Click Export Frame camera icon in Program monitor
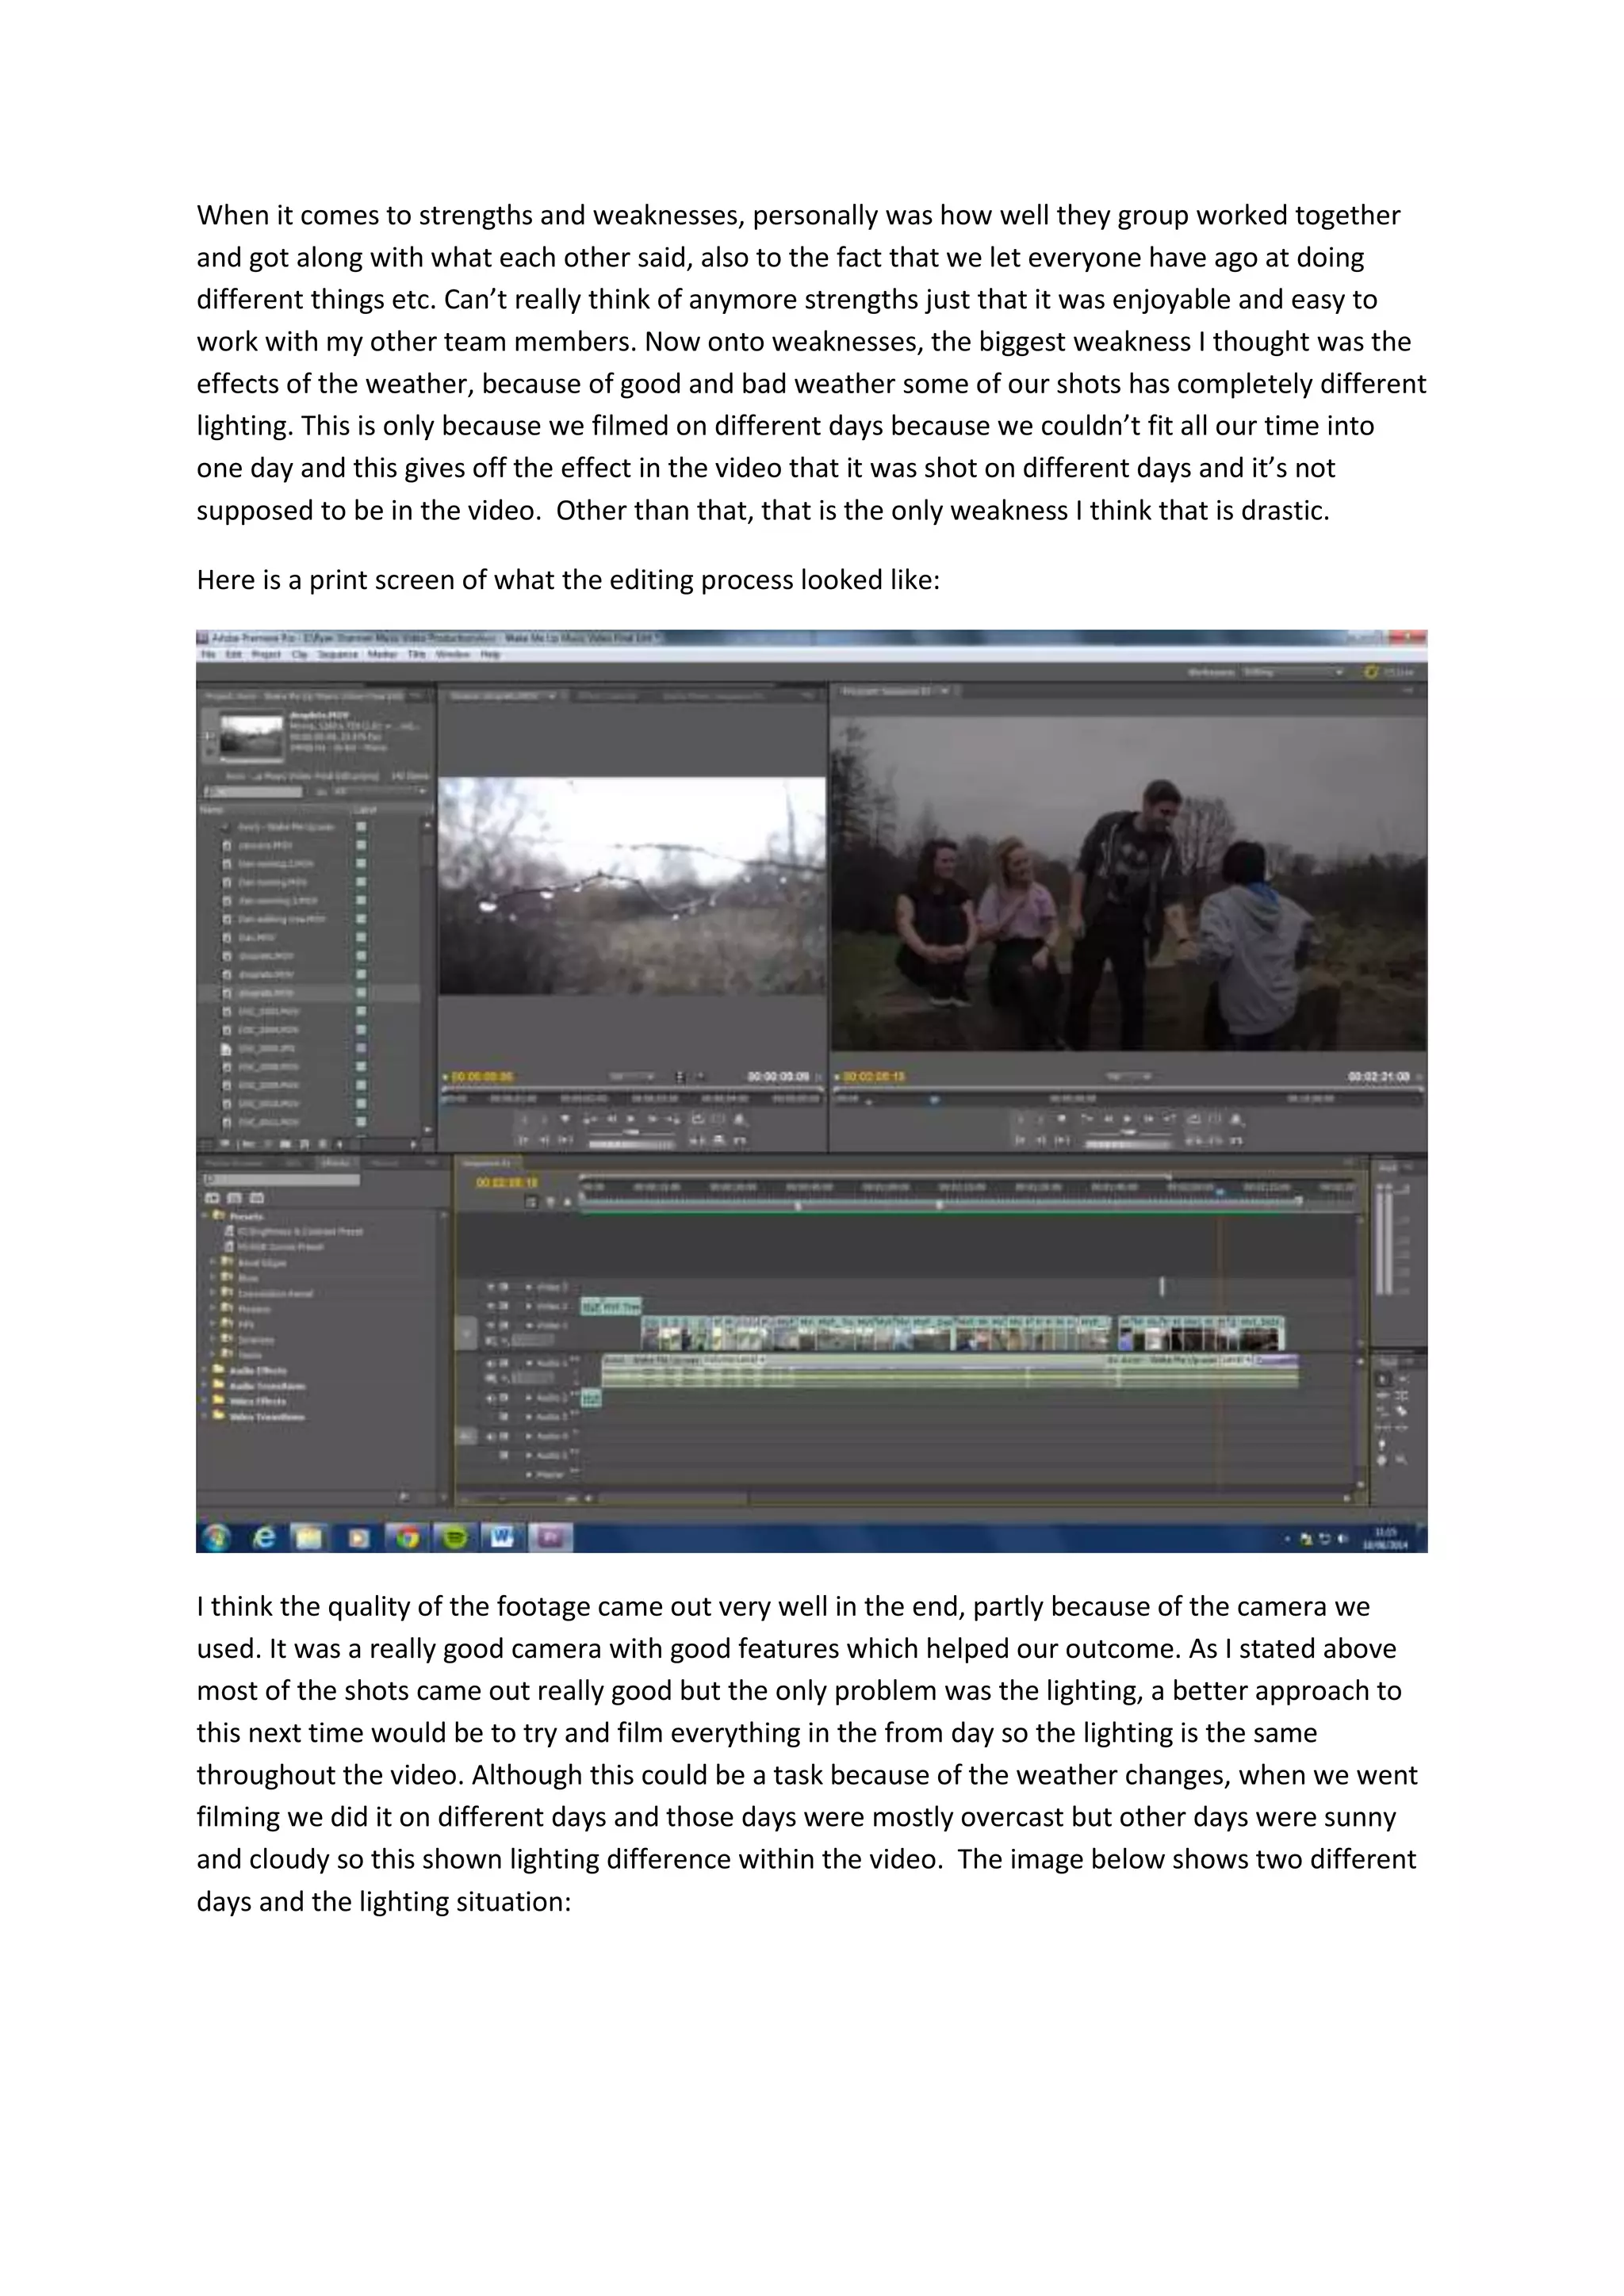The height and width of the screenshot is (2296, 1624). [x=1237, y=1119]
